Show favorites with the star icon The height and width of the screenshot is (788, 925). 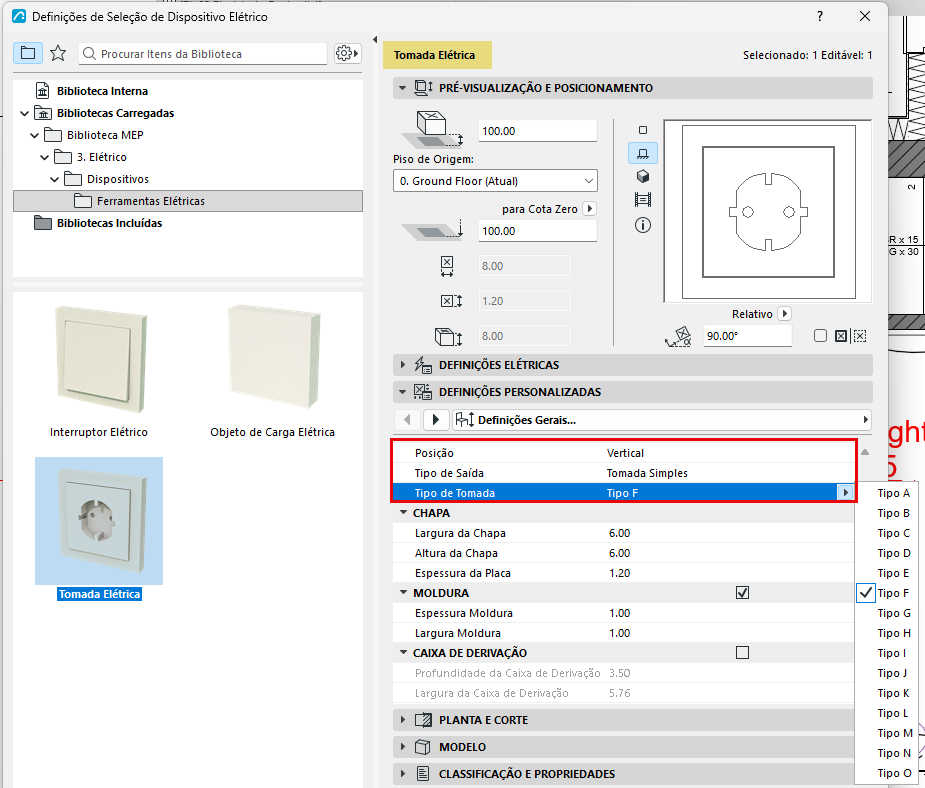(58, 53)
